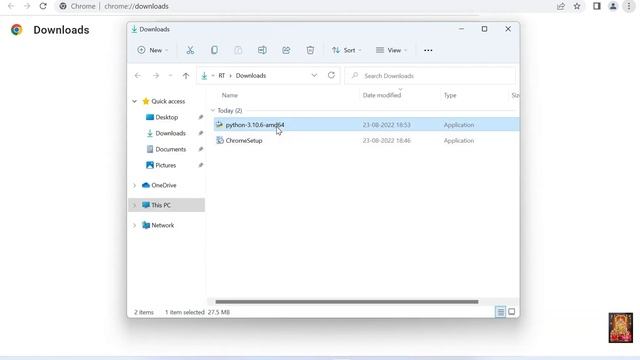Click the Delete trash icon
640x360 pixels.
coord(310,50)
